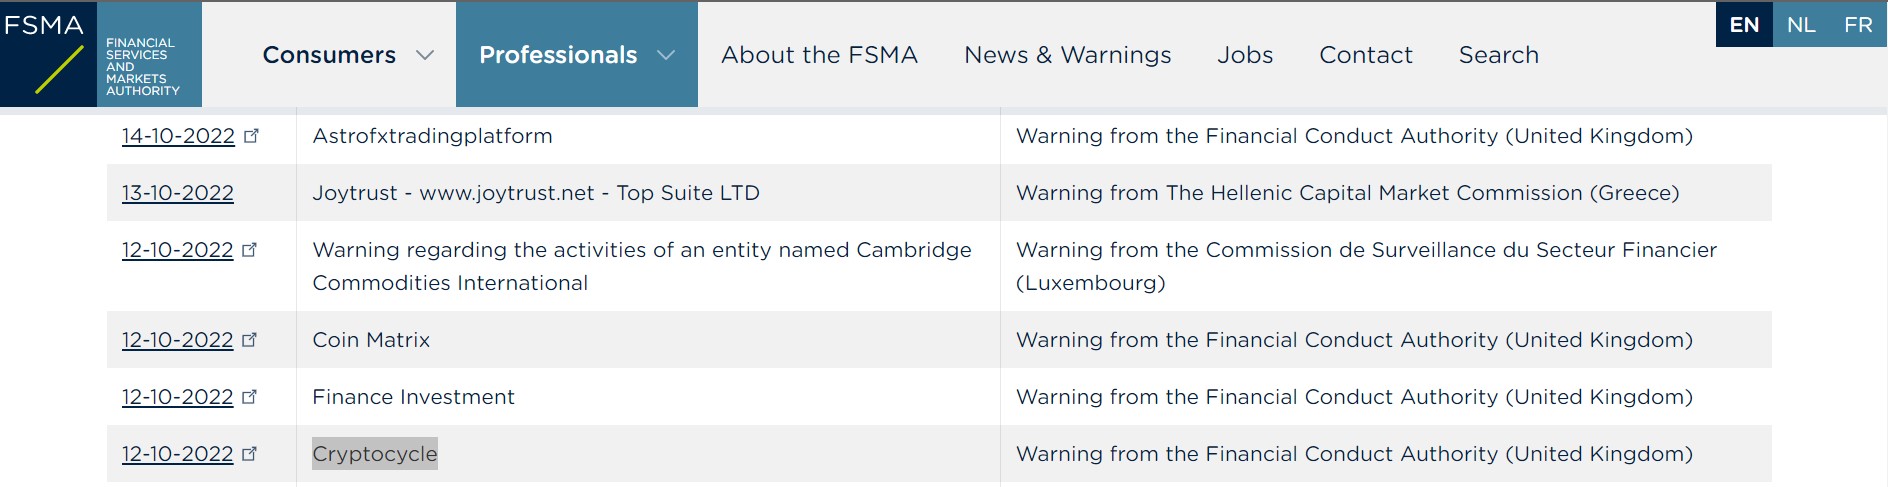1888x487 pixels.
Task: Expand the Consumers menu chevron
Action: point(425,55)
